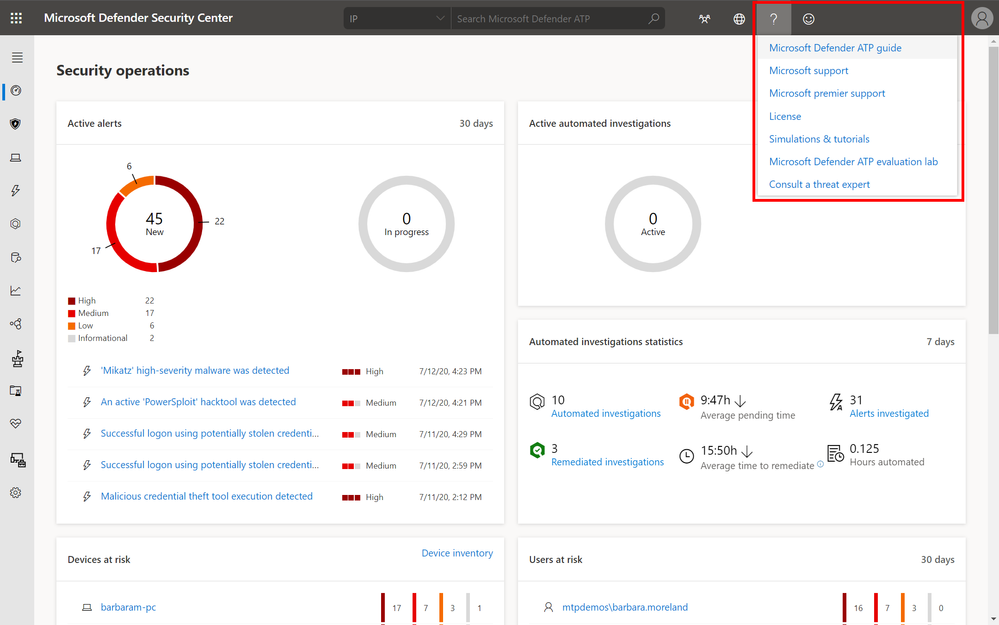Open 'Mikatz' high-severity malware alert

pyautogui.click(x=195, y=371)
